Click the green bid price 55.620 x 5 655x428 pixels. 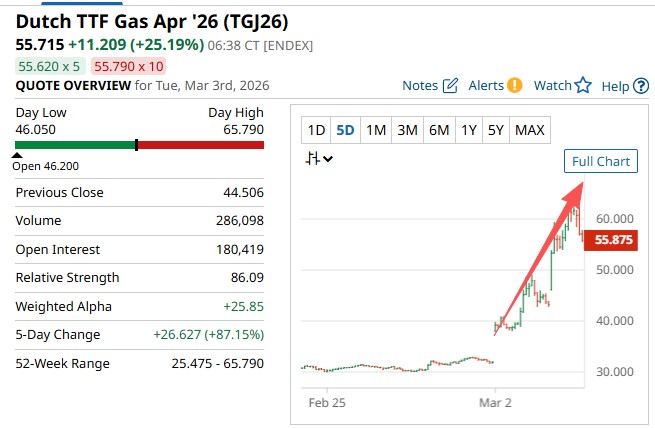pos(50,65)
